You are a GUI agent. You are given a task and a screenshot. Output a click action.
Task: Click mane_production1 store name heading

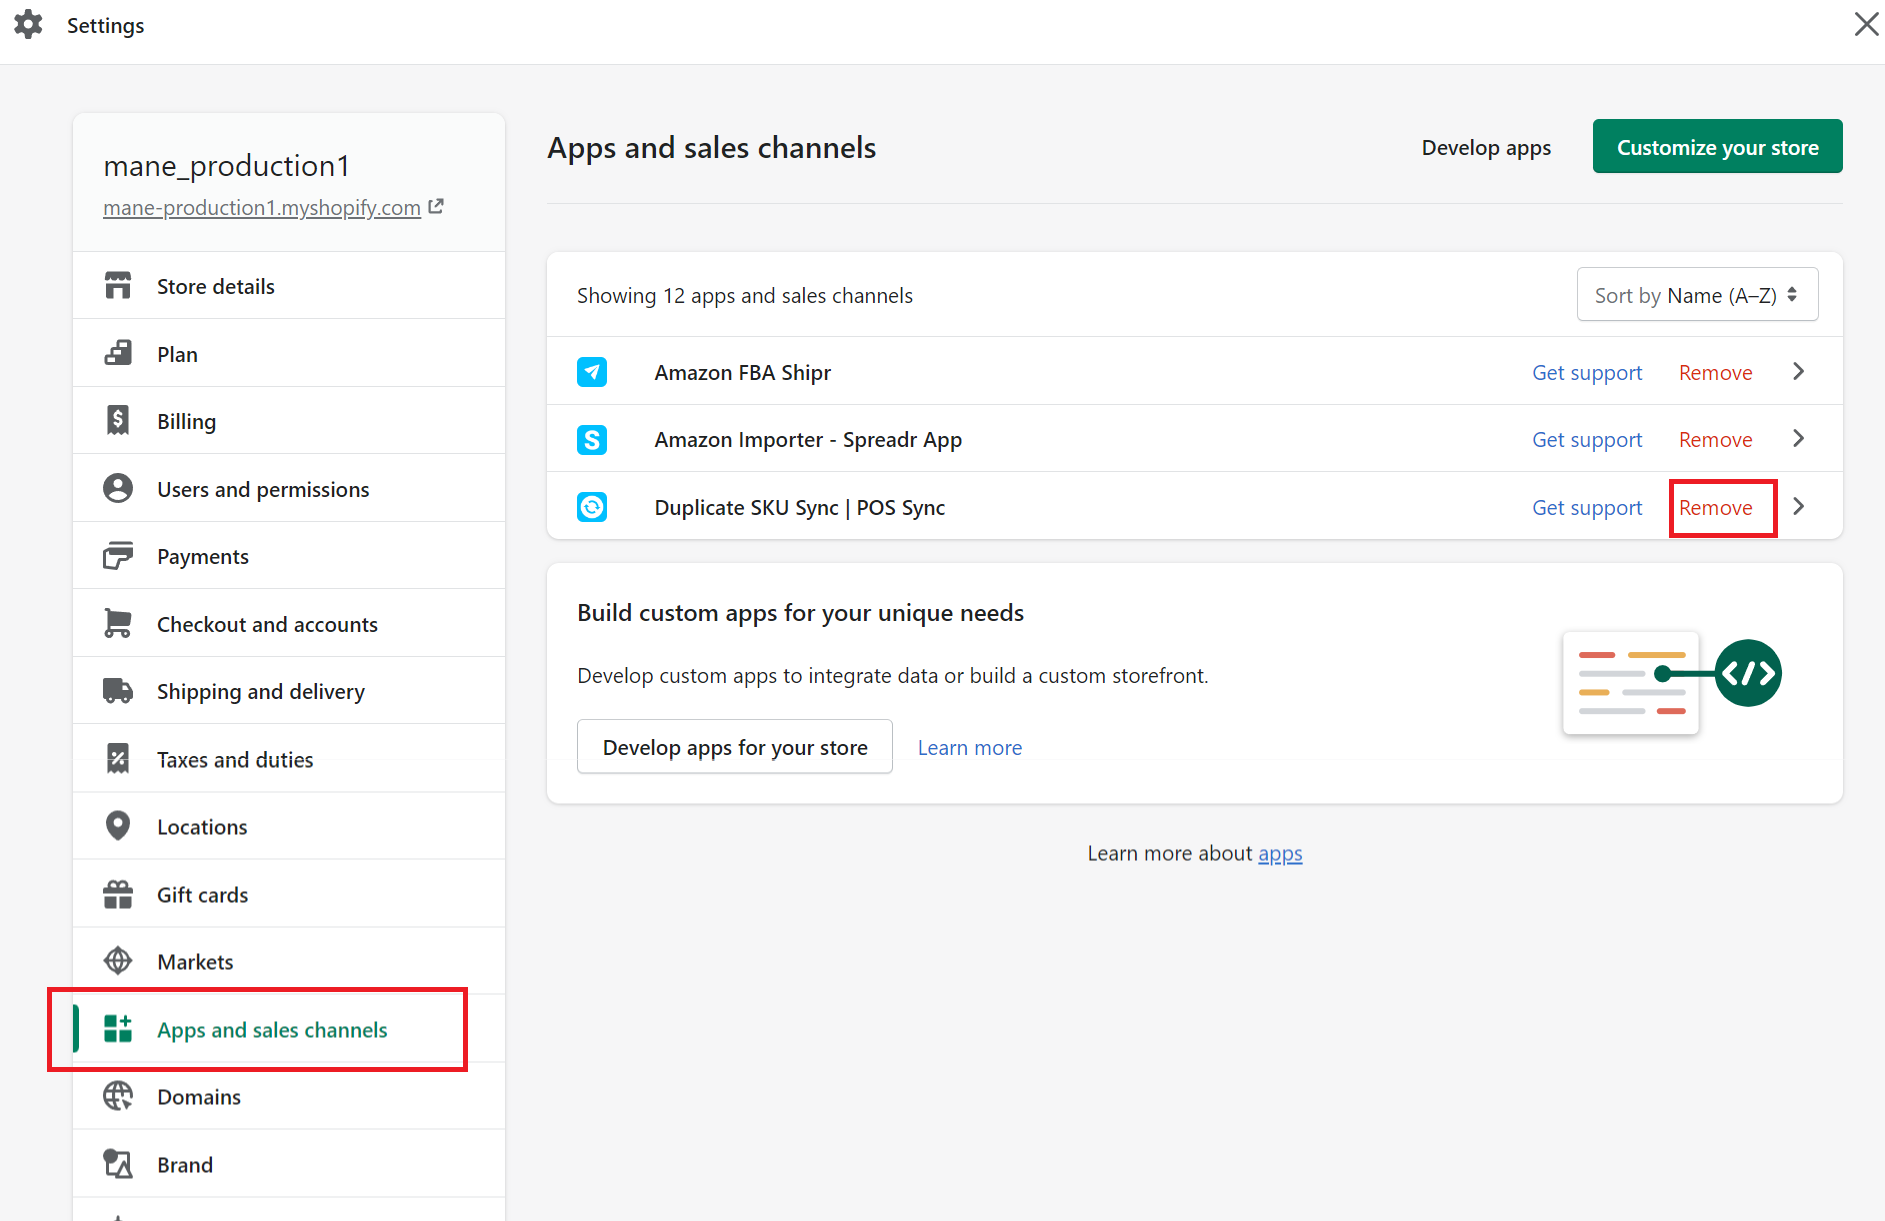(227, 165)
